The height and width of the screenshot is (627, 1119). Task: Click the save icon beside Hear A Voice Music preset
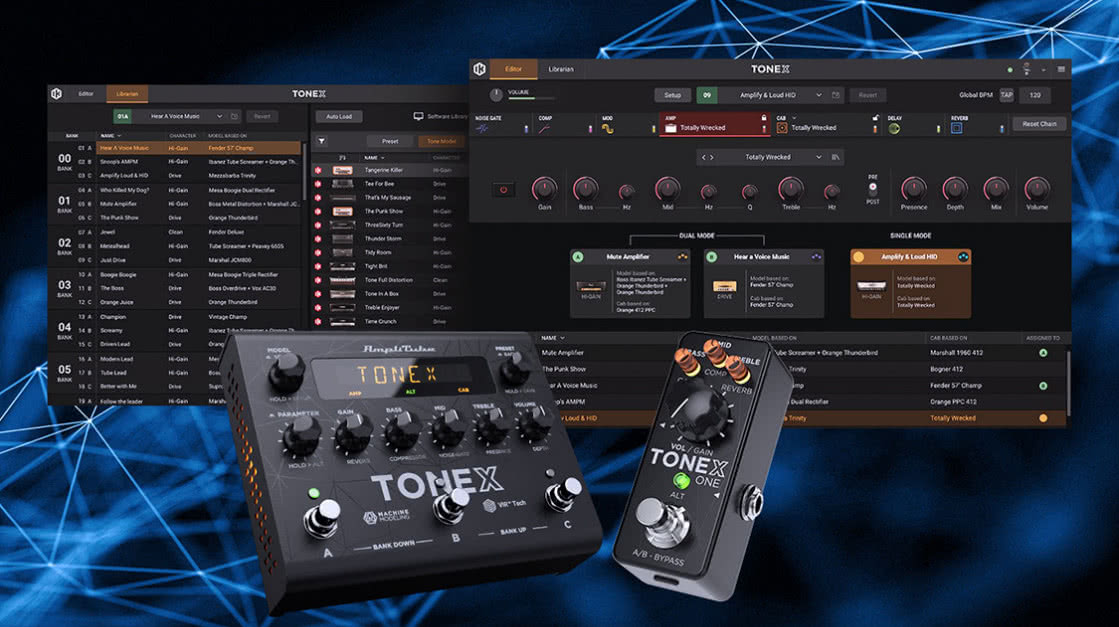click(234, 116)
